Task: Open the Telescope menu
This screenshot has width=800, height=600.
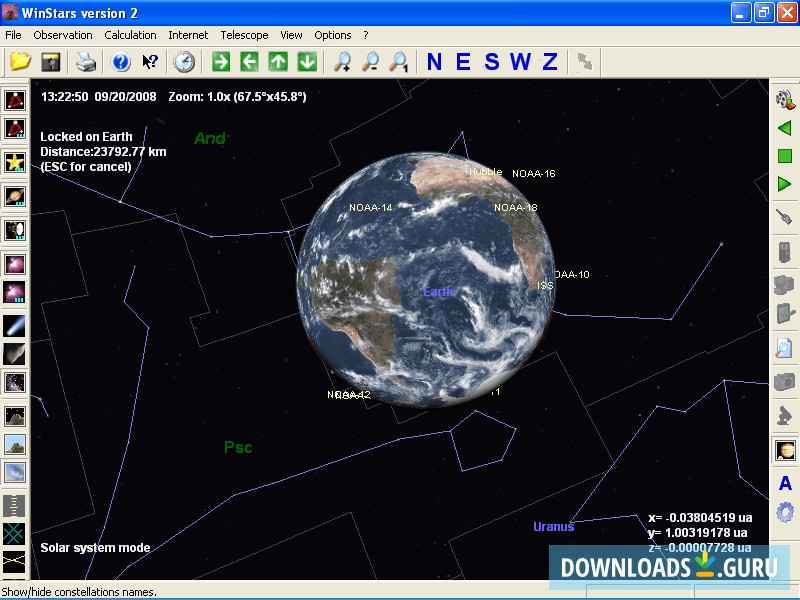Action: tap(244, 35)
